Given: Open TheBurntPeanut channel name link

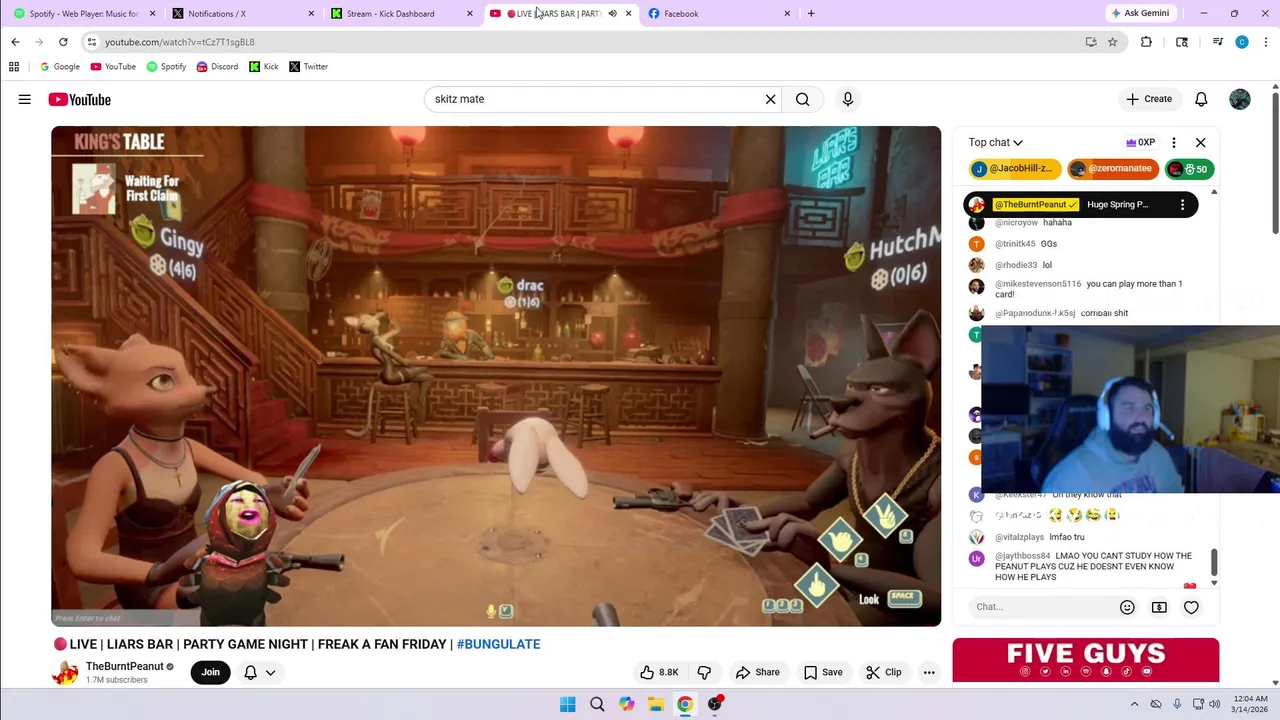Looking at the screenshot, I should coord(125,666).
